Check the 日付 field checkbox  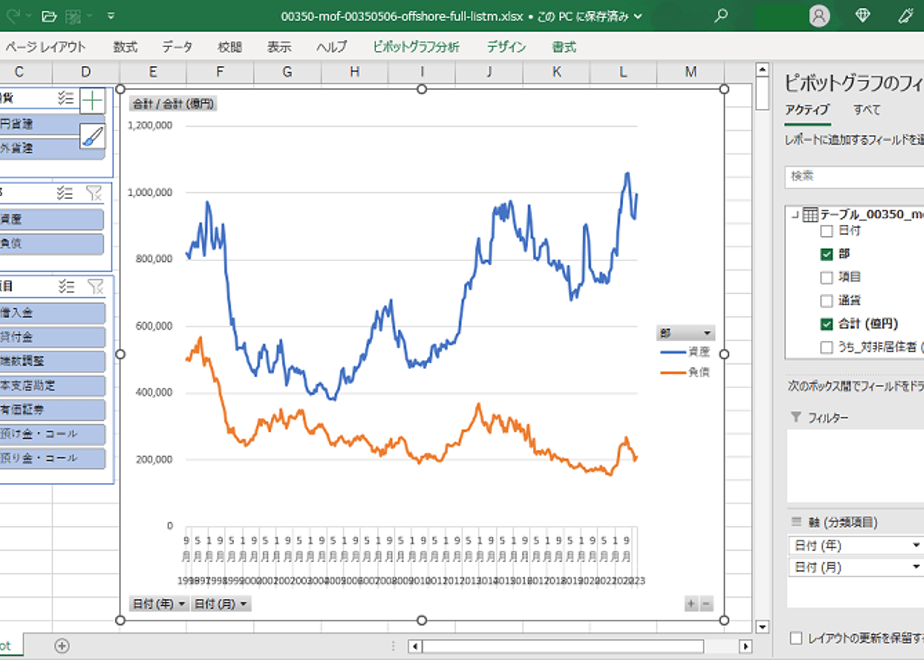[x=826, y=231]
